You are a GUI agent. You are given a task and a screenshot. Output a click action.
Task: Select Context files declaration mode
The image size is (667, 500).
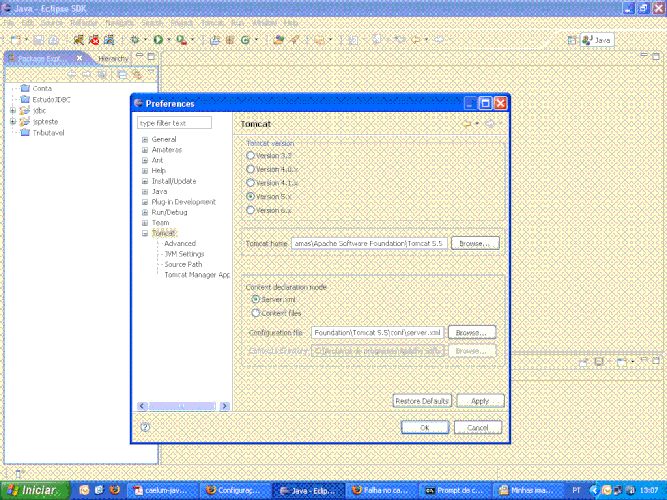point(256,313)
